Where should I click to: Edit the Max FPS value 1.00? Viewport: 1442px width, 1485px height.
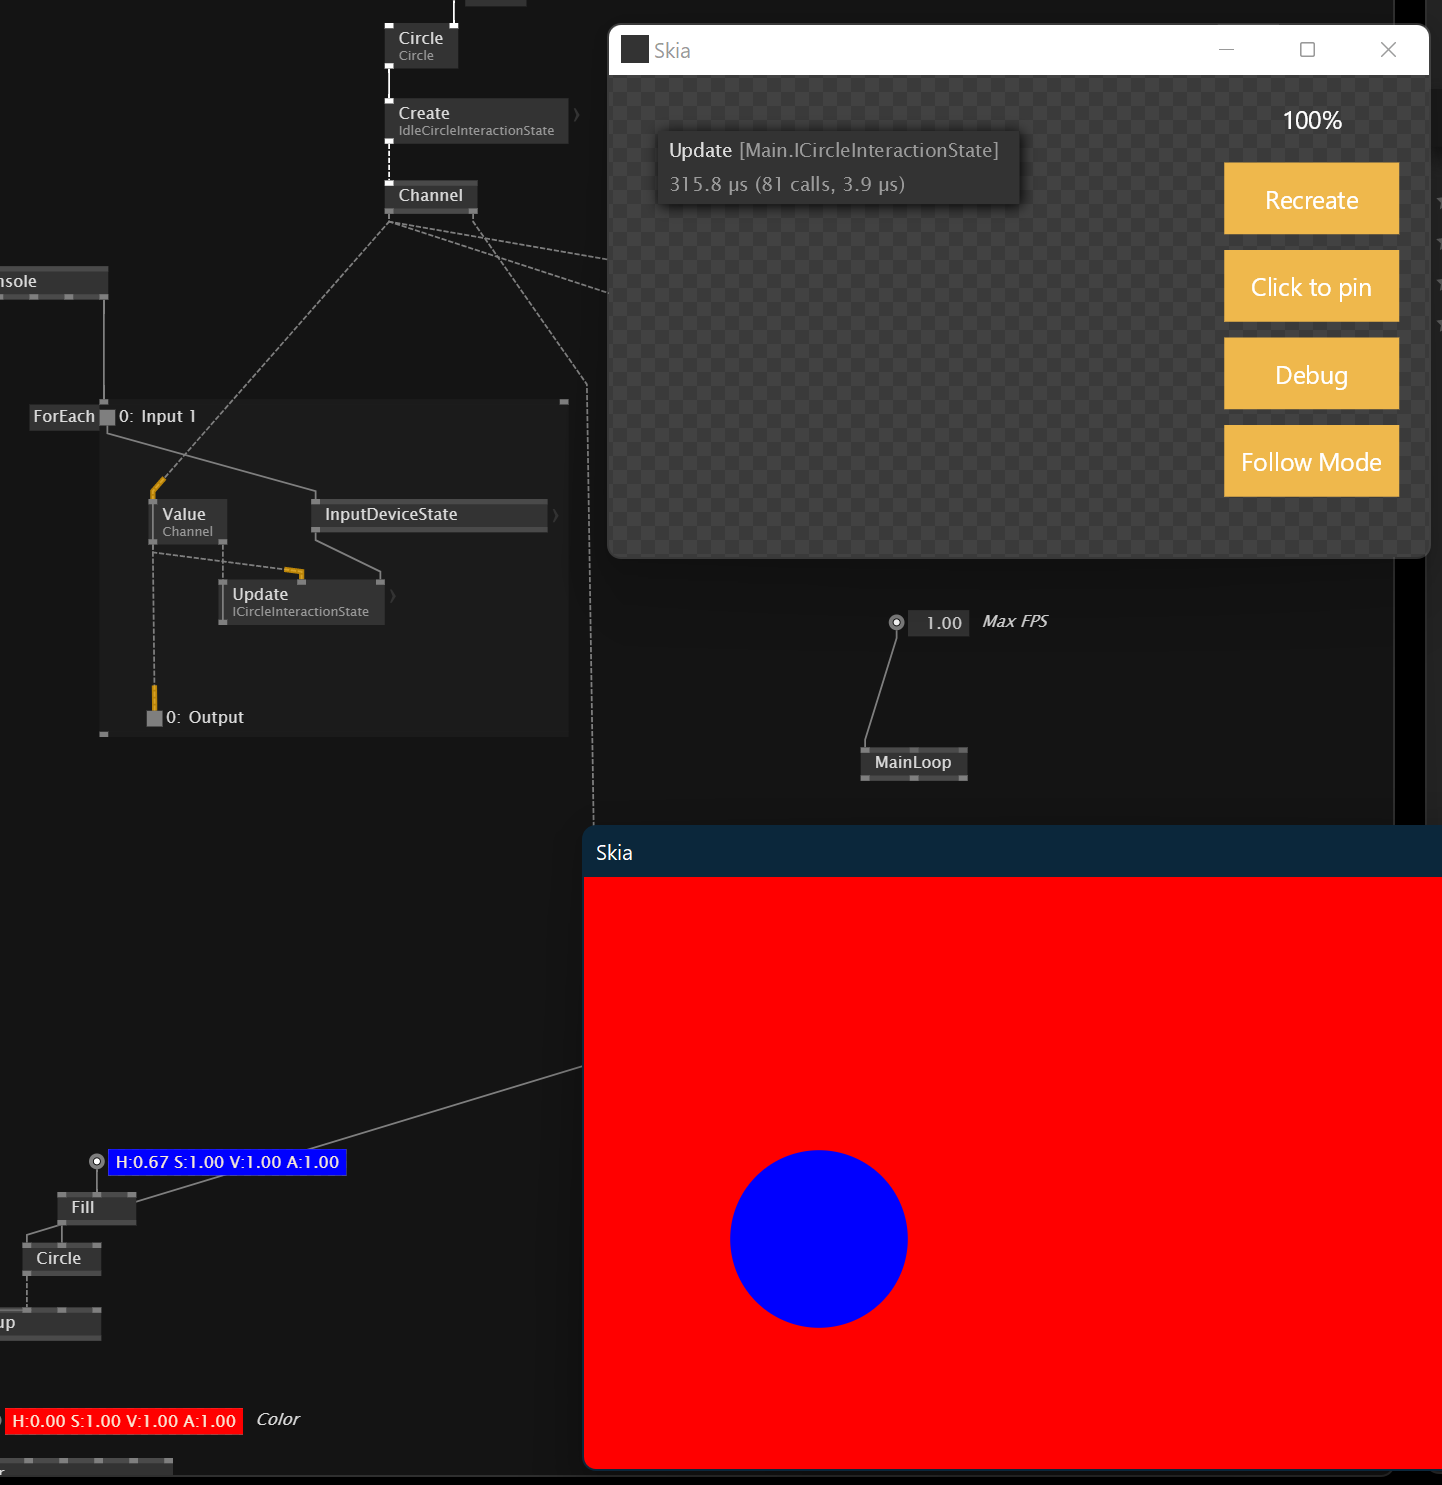point(939,623)
